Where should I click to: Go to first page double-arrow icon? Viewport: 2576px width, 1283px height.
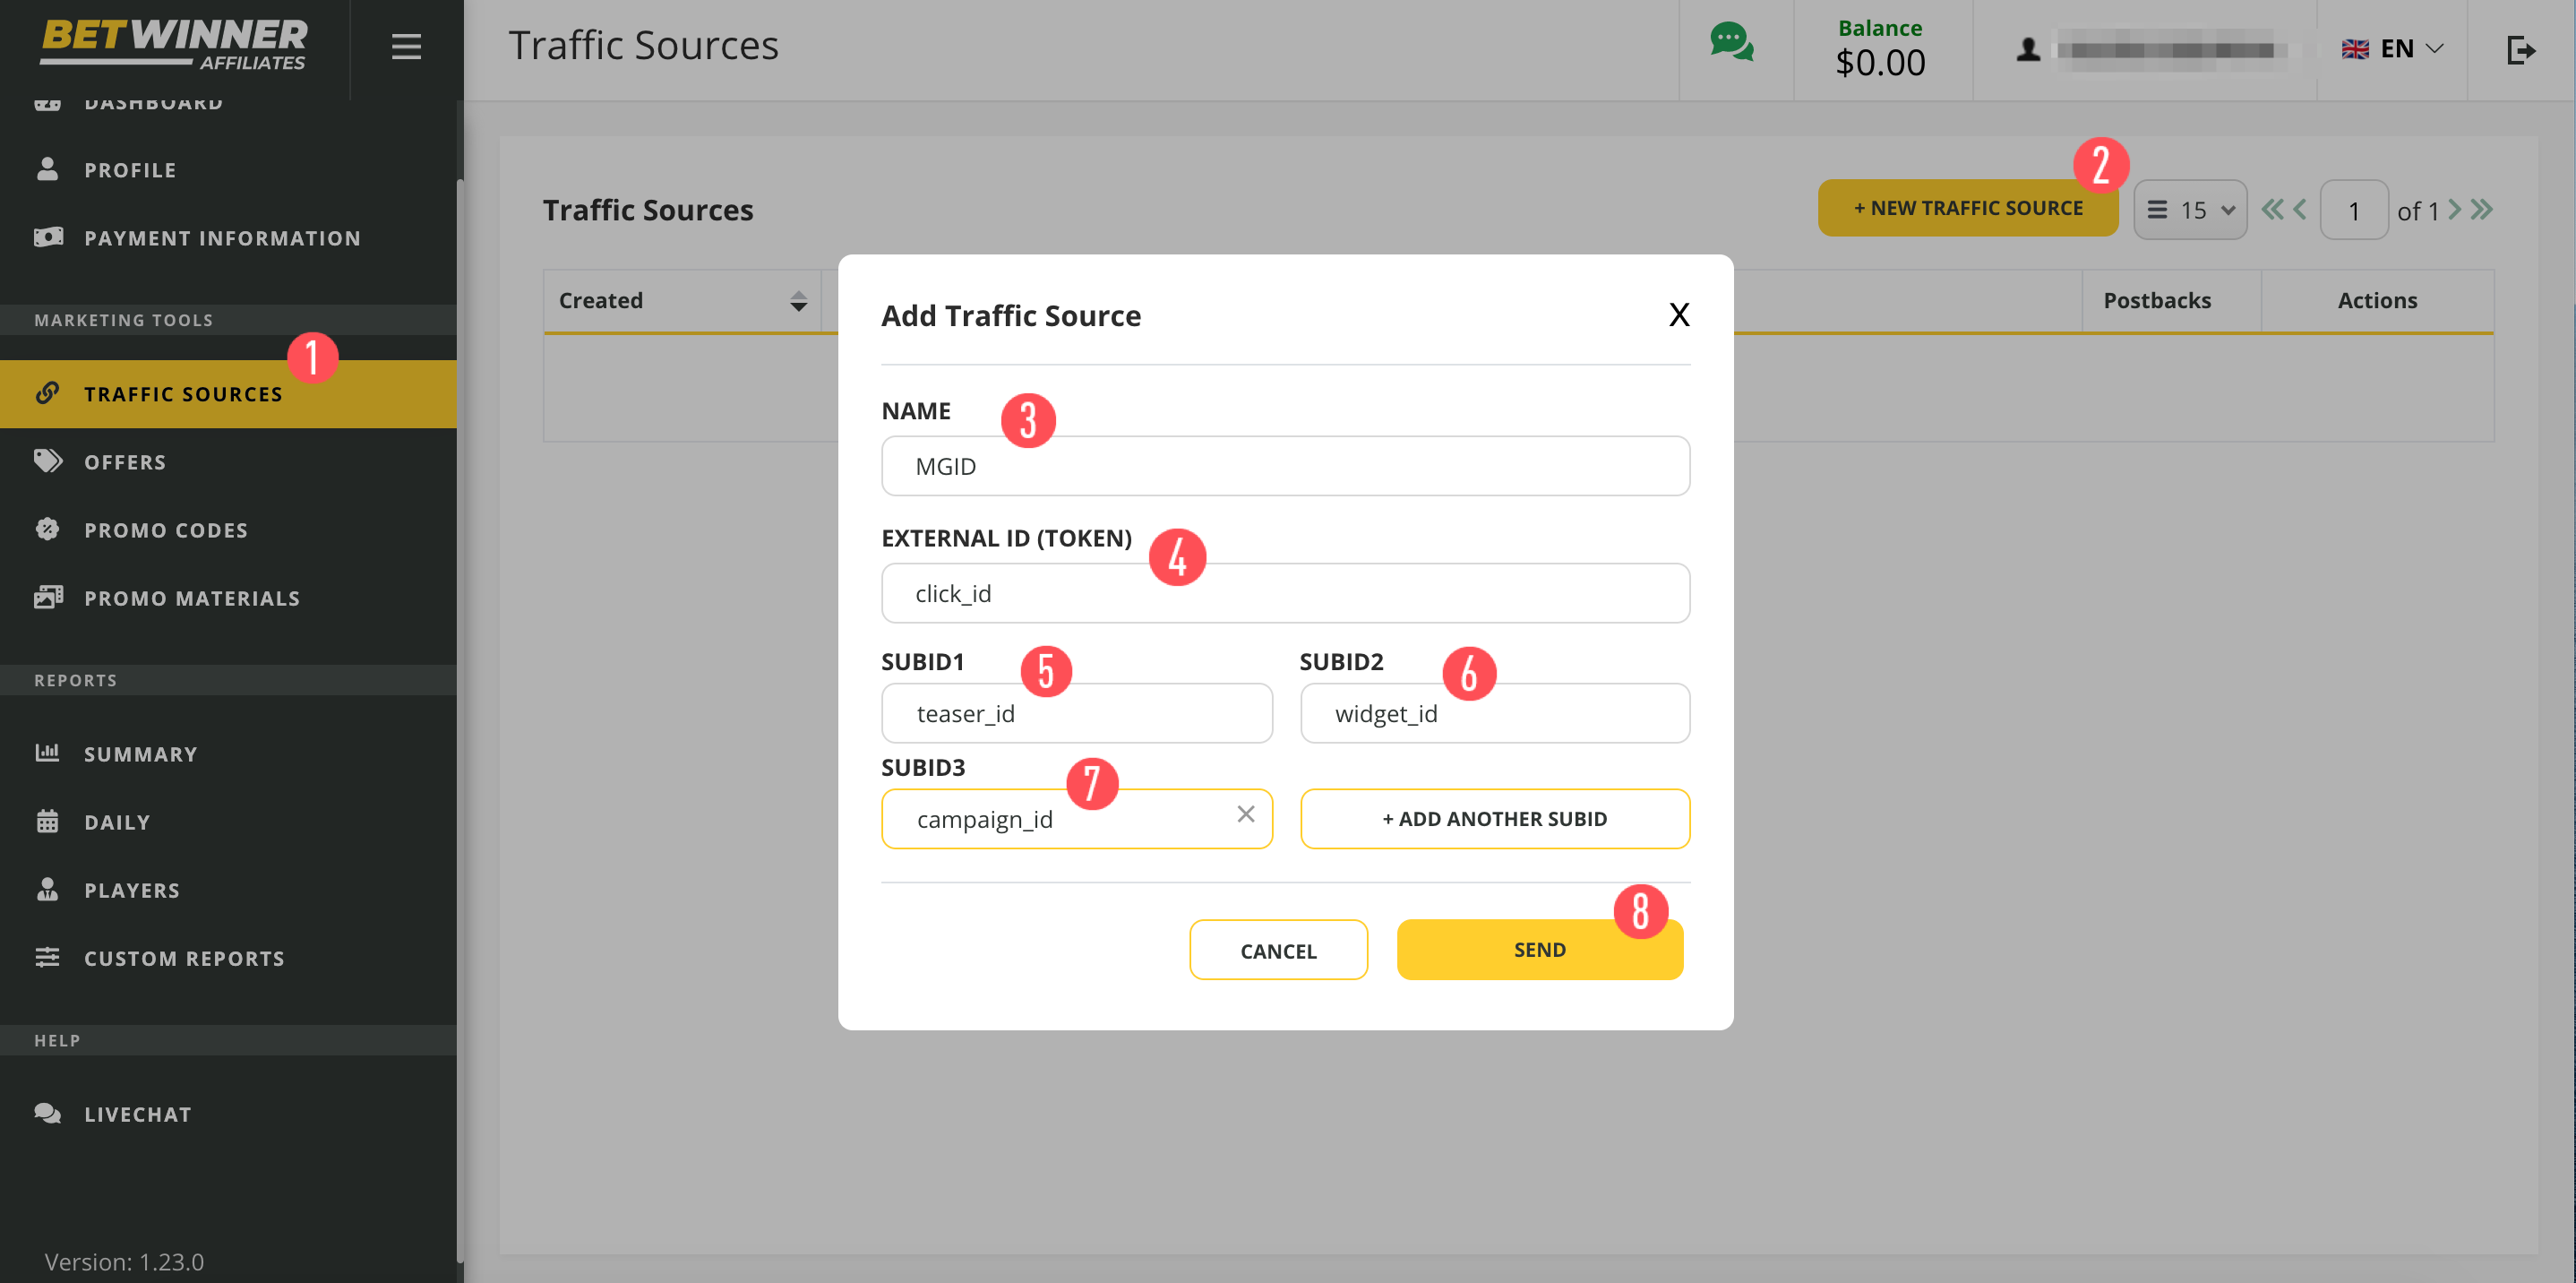click(x=2272, y=210)
